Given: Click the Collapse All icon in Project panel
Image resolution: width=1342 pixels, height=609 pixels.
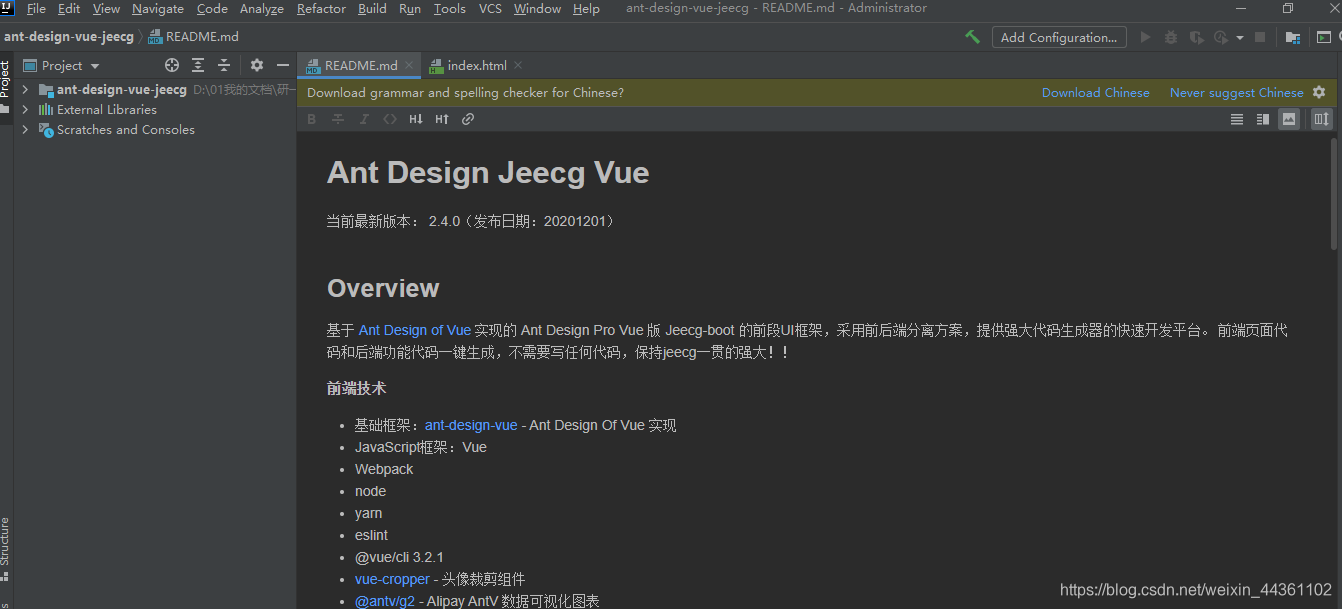Looking at the screenshot, I should (224, 65).
